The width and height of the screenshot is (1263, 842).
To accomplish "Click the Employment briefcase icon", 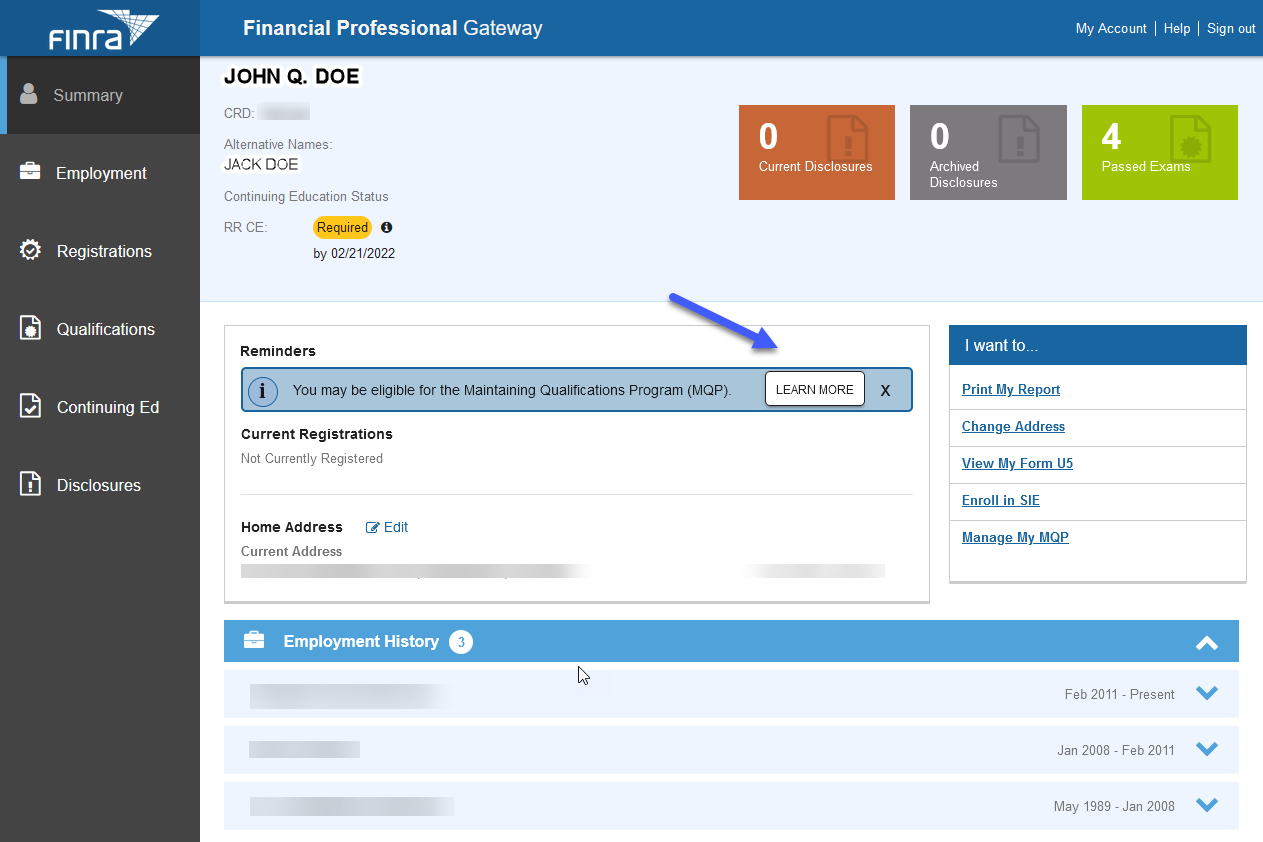I will [x=30, y=172].
